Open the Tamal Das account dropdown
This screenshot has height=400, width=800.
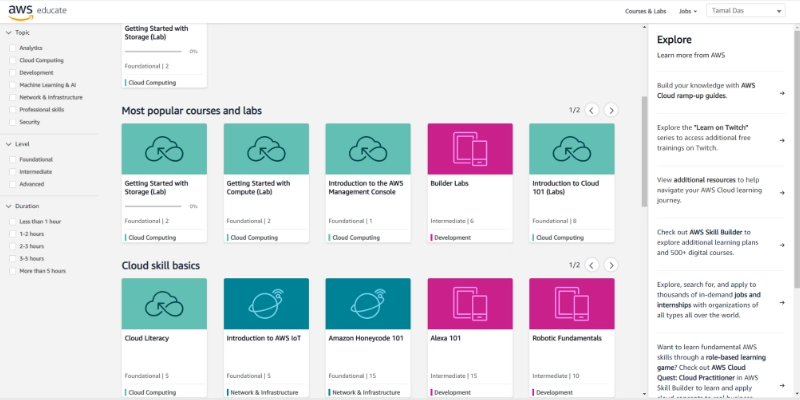(x=745, y=11)
